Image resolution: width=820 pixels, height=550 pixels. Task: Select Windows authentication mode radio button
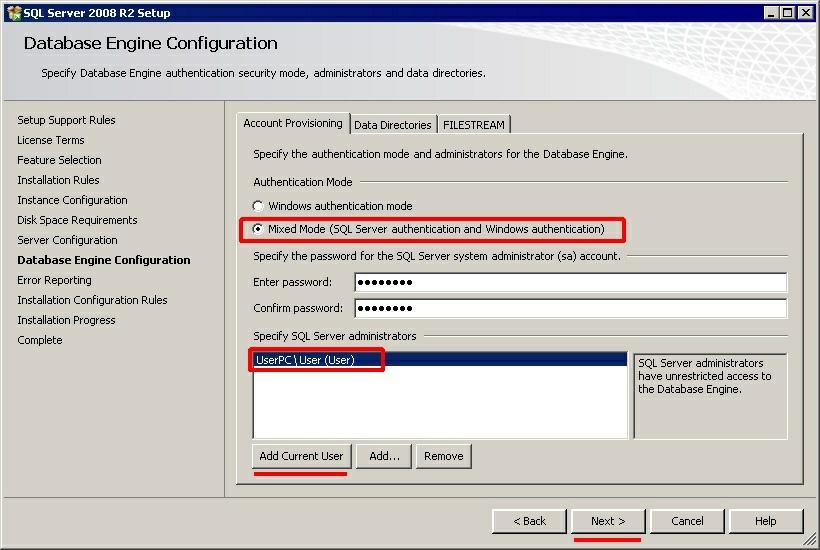pyautogui.click(x=258, y=206)
